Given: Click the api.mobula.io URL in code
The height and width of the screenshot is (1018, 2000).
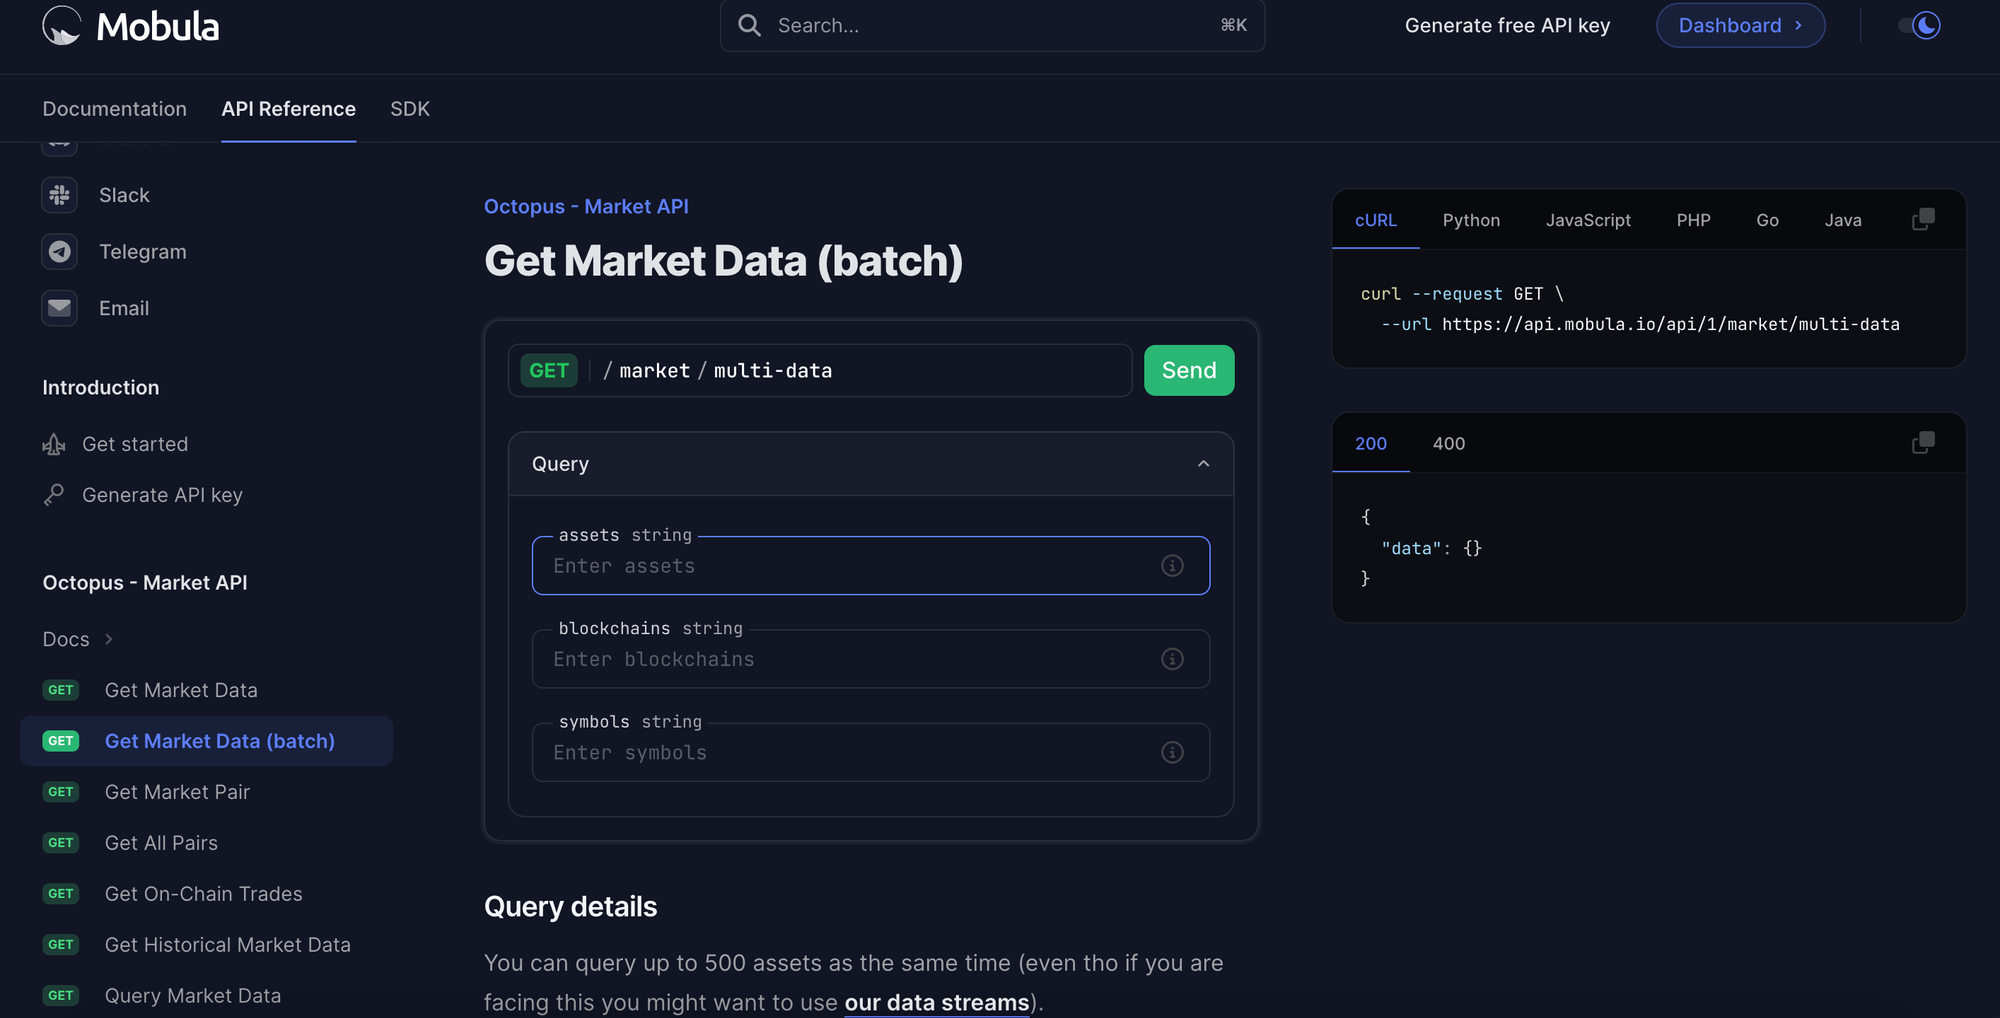Looking at the screenshot, I should coord(1671,324).
